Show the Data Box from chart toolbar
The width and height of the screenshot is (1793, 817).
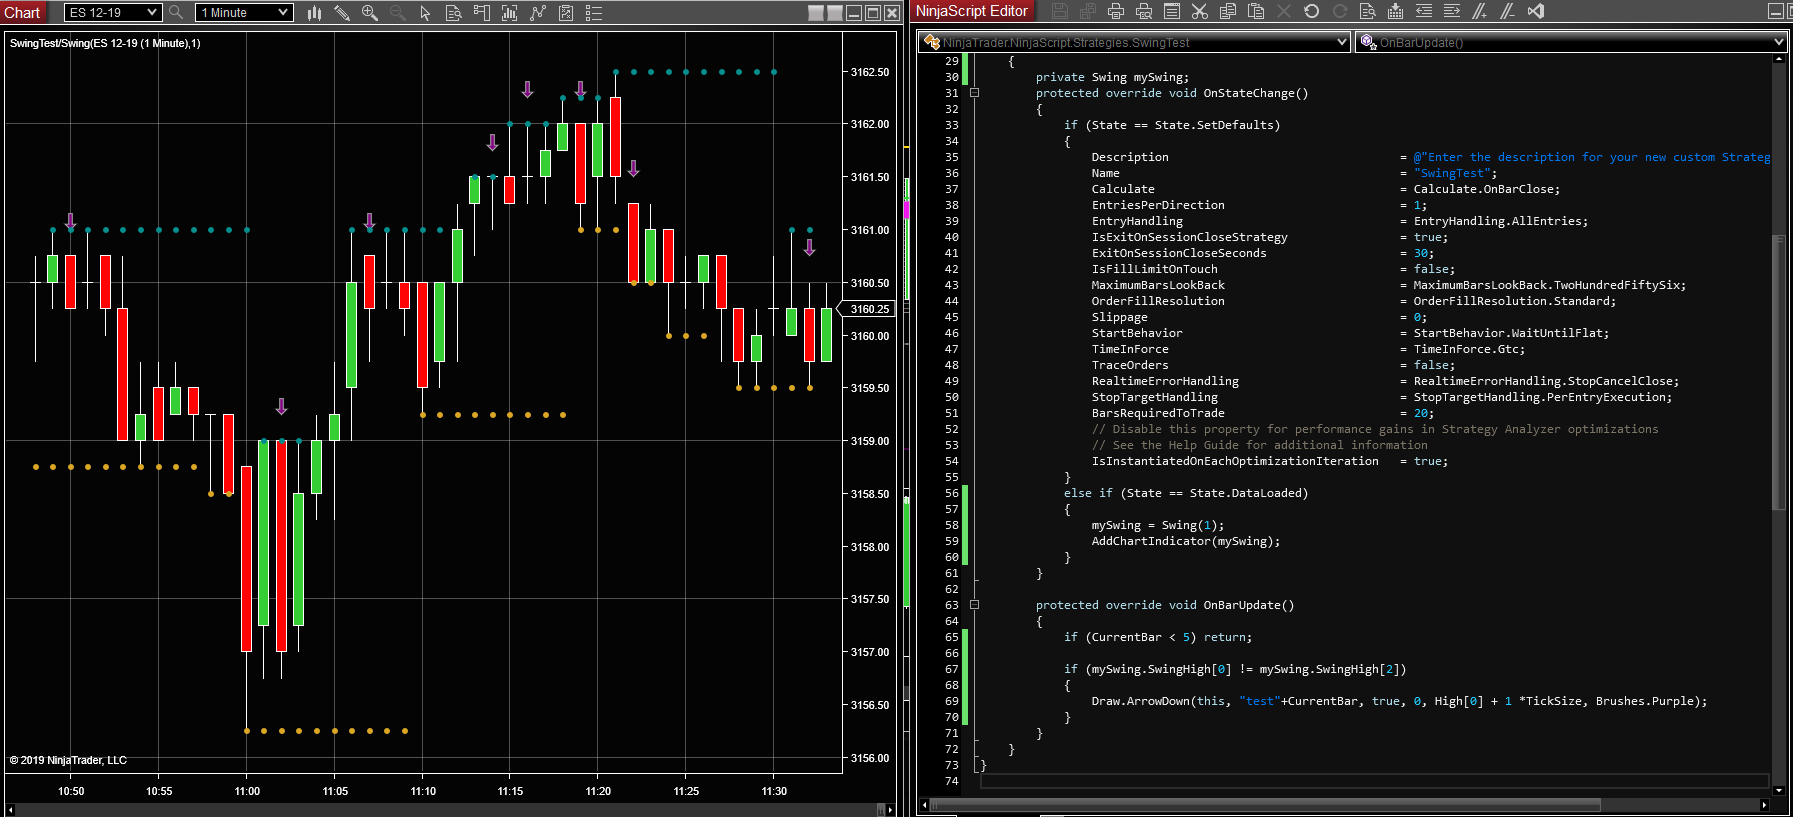pos(453,13)
